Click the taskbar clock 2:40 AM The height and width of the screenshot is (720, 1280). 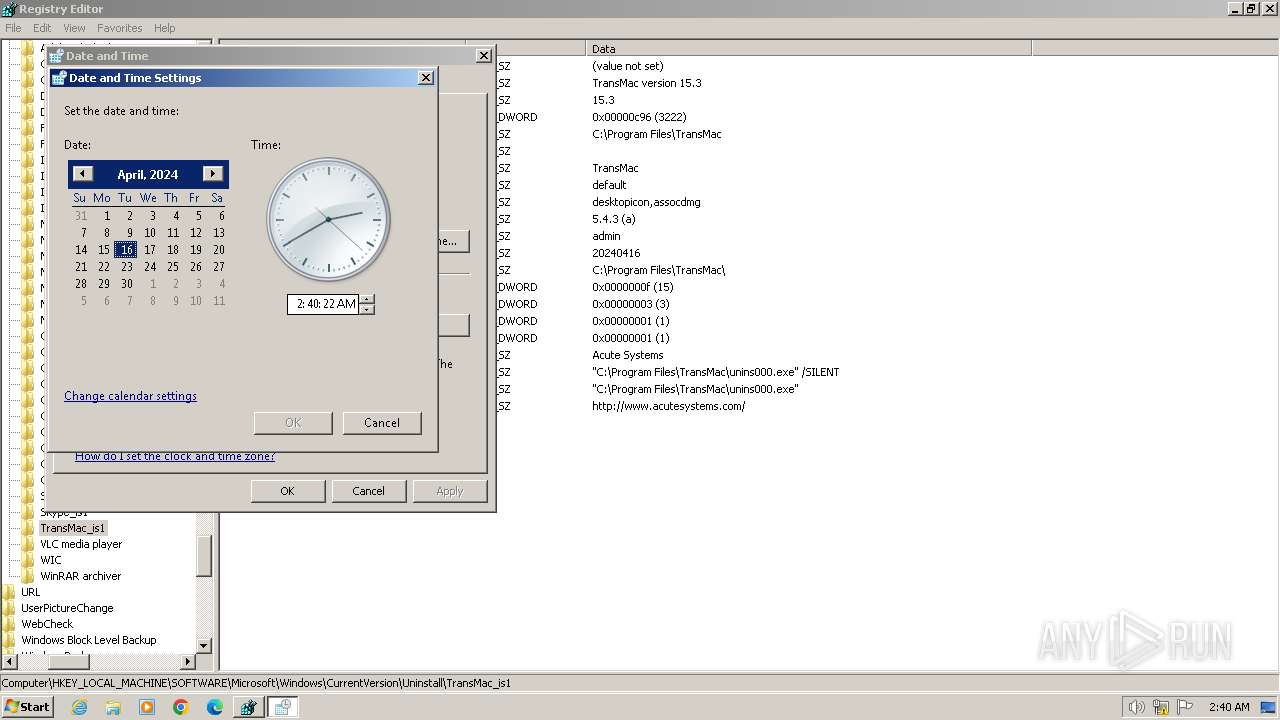(1229, 707)
